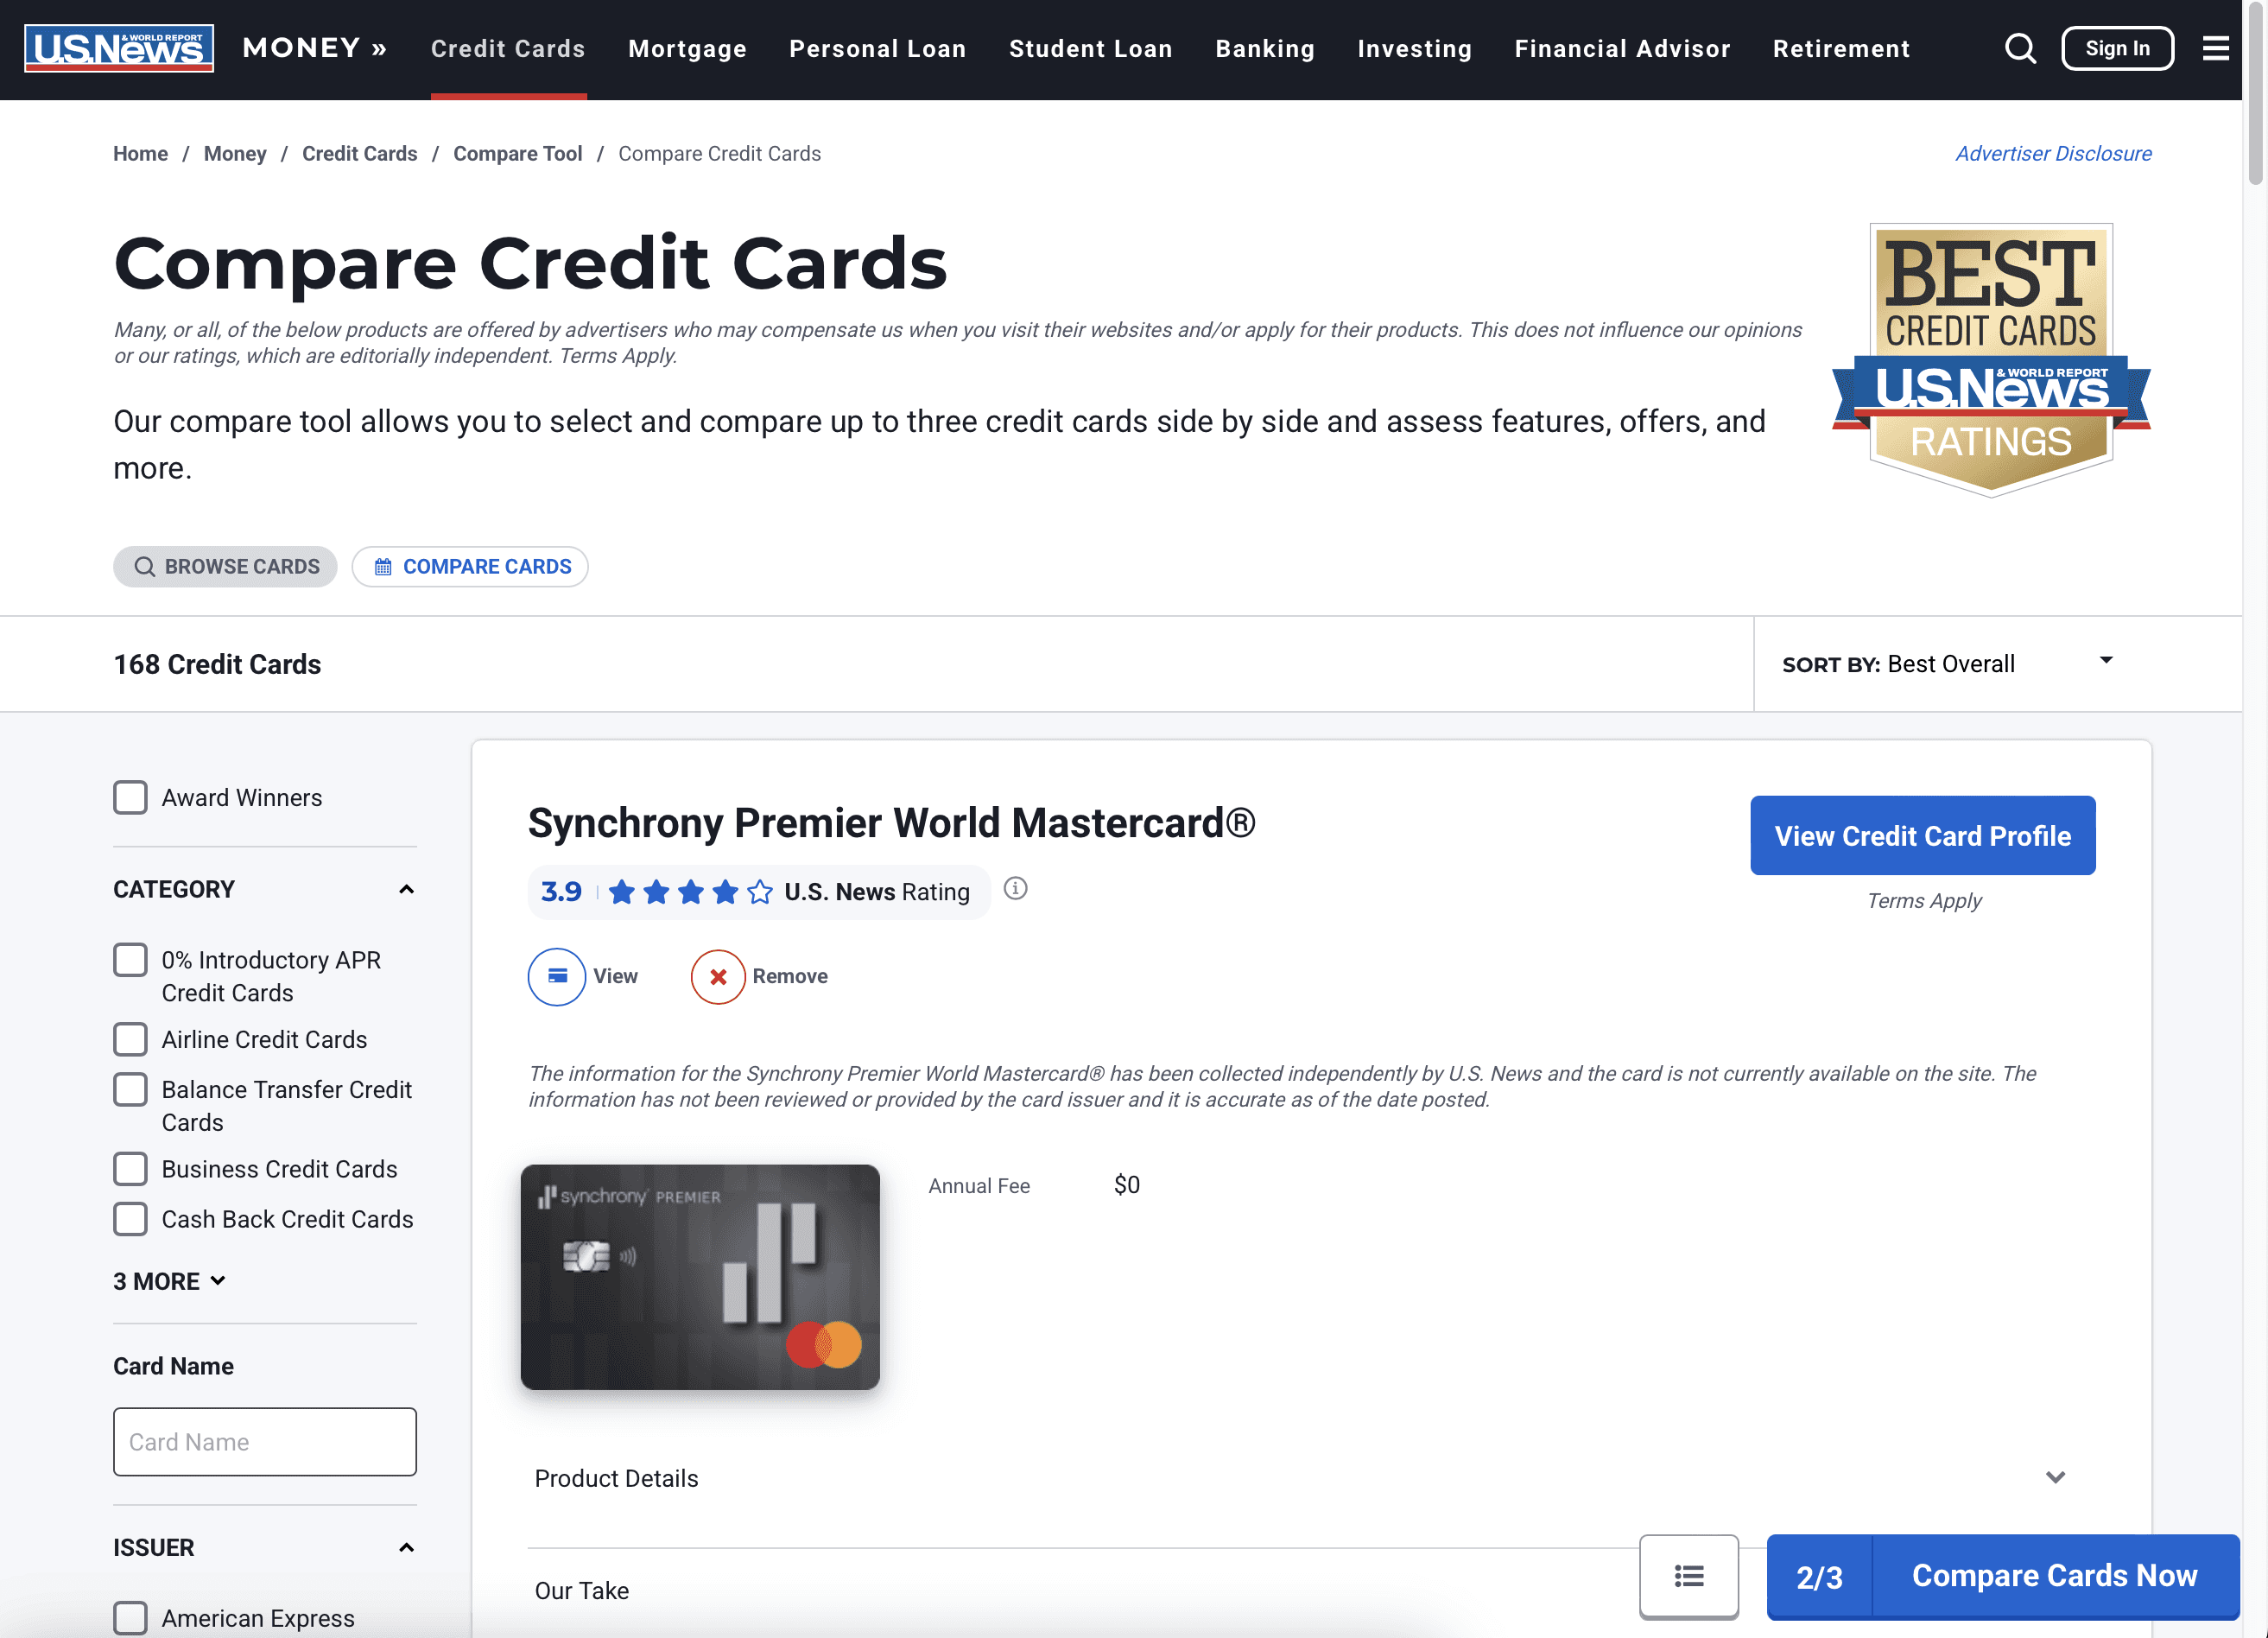
Task: Open the list icon button near compare bar
Action: pyautogui.click(x=1688, y=1576)
